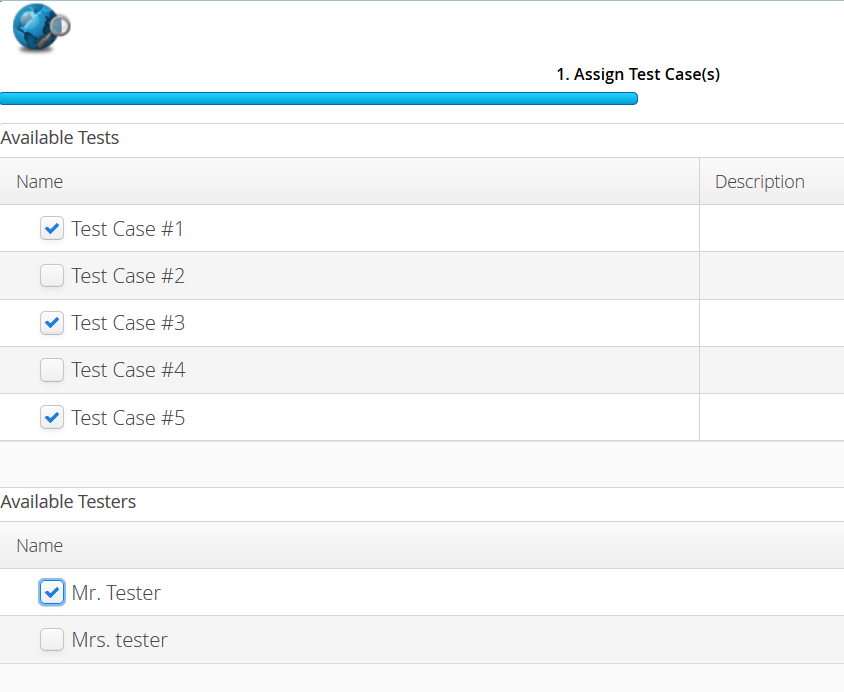Click the 'Description' column header
844x692 pixels.
pyautogui.click(x=759, y=181)
